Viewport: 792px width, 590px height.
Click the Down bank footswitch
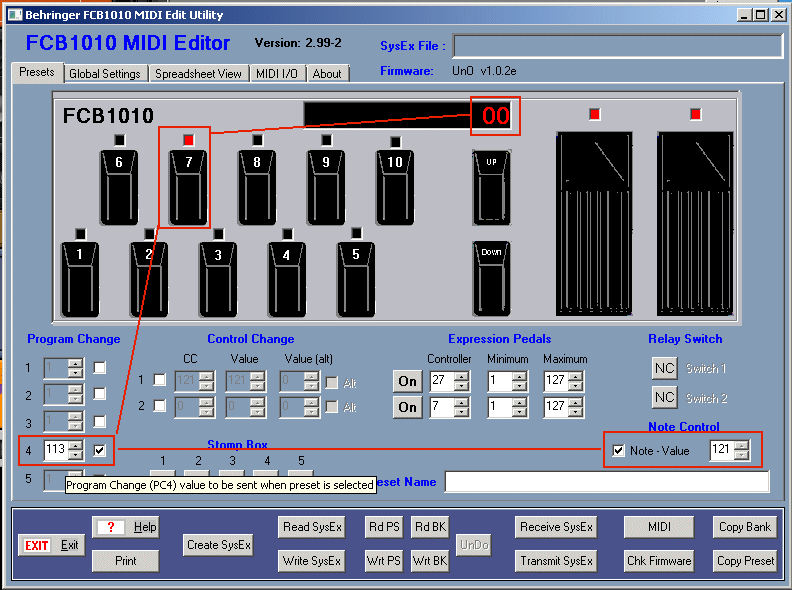[x=491, y=279]
